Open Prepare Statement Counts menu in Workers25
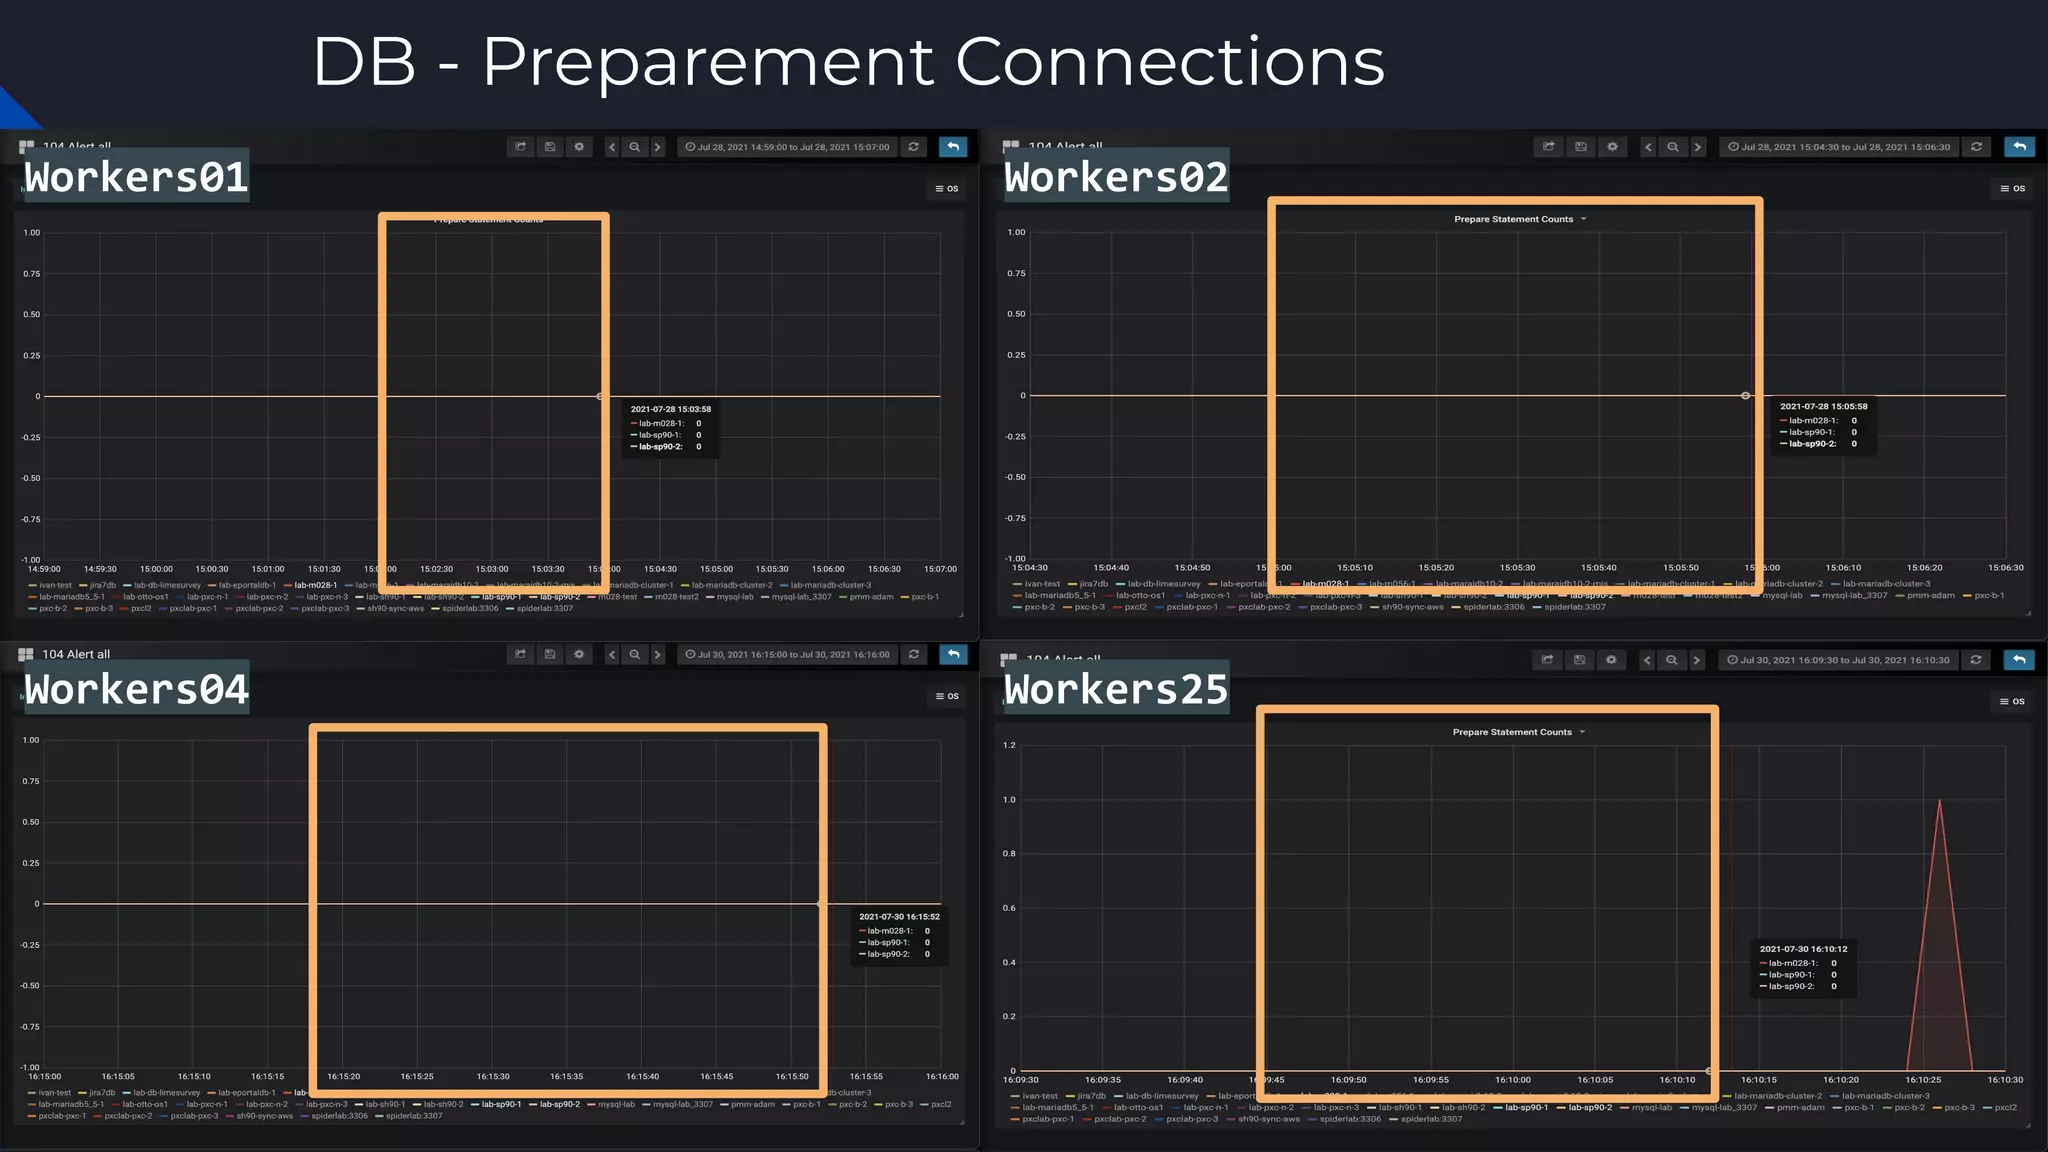Viewport: 2048px width, 1152px height. (x=1518, y=732)
